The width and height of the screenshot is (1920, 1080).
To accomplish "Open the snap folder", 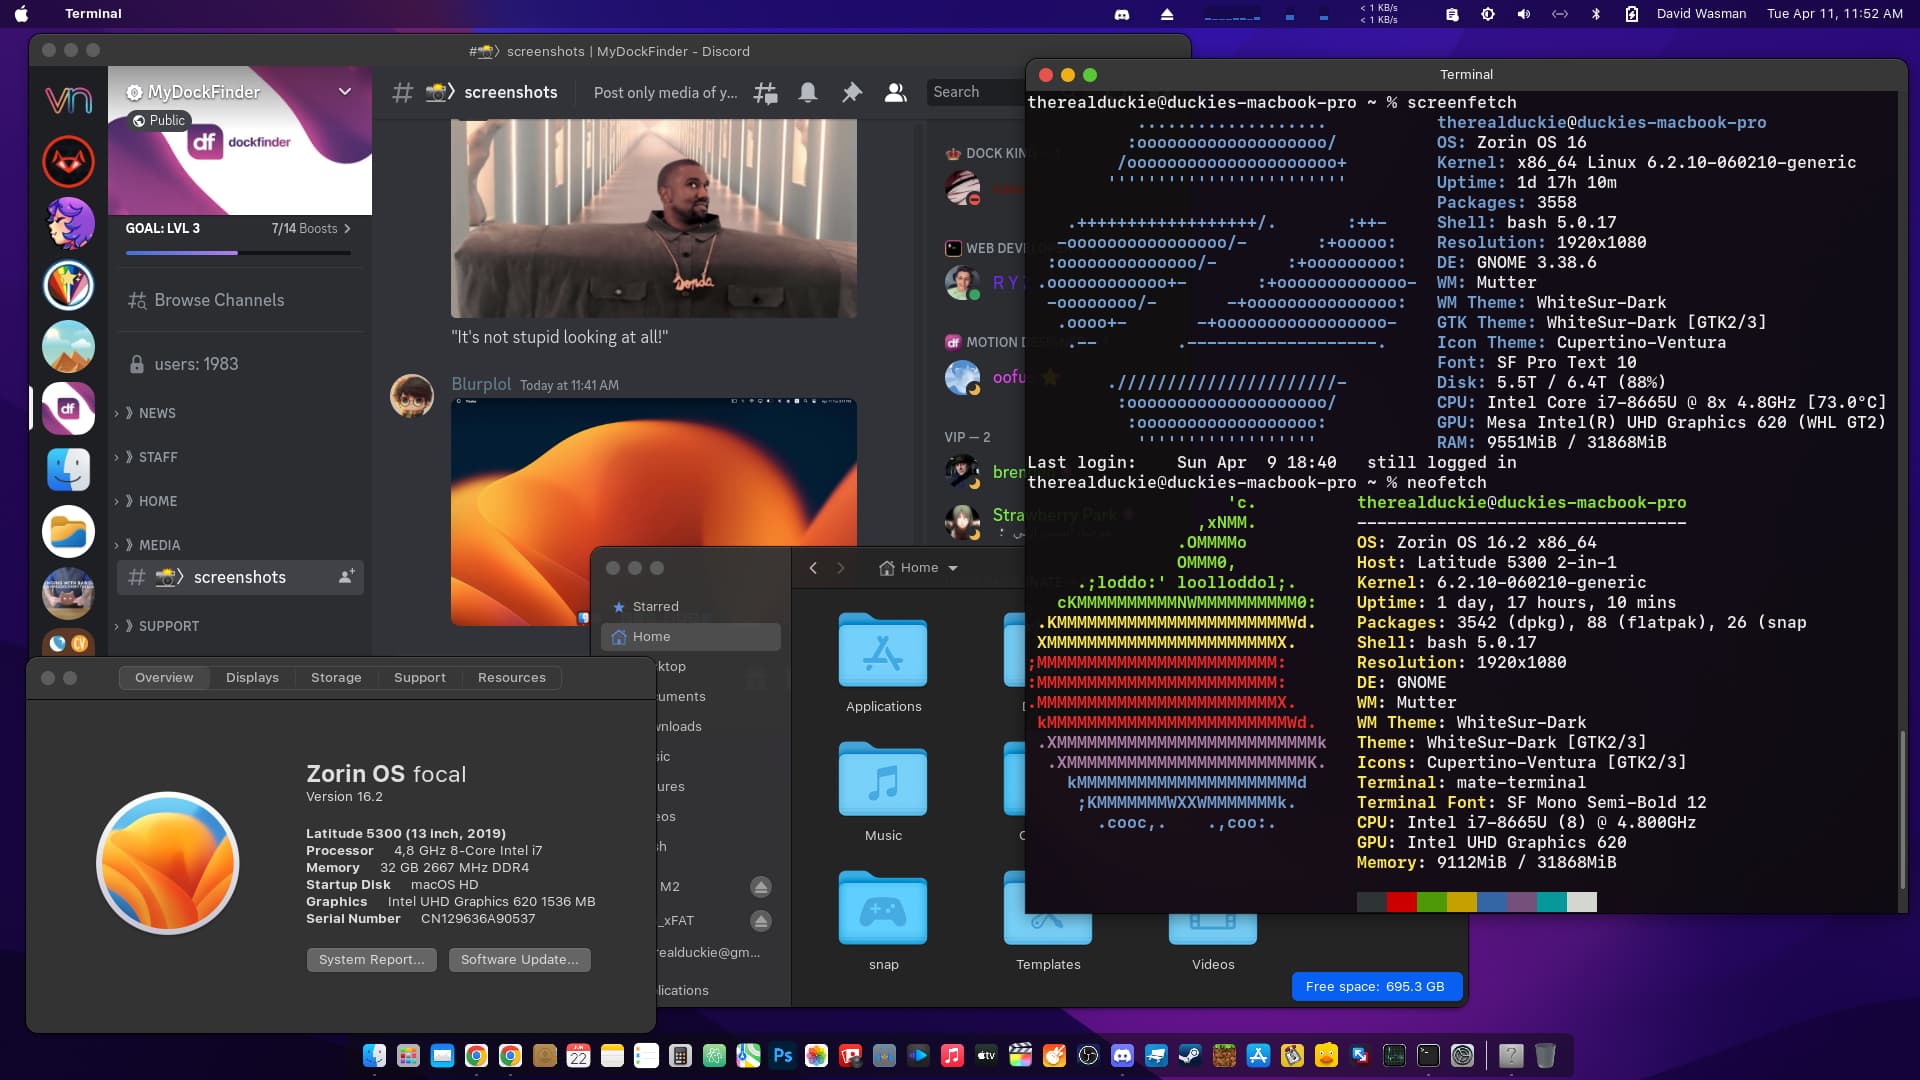I will [x=883, y=921].
